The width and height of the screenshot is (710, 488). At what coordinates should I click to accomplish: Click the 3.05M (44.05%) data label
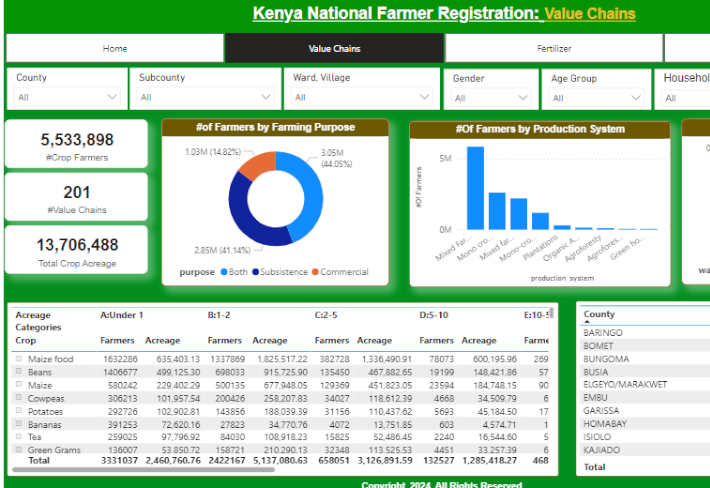tap(336, 158)
